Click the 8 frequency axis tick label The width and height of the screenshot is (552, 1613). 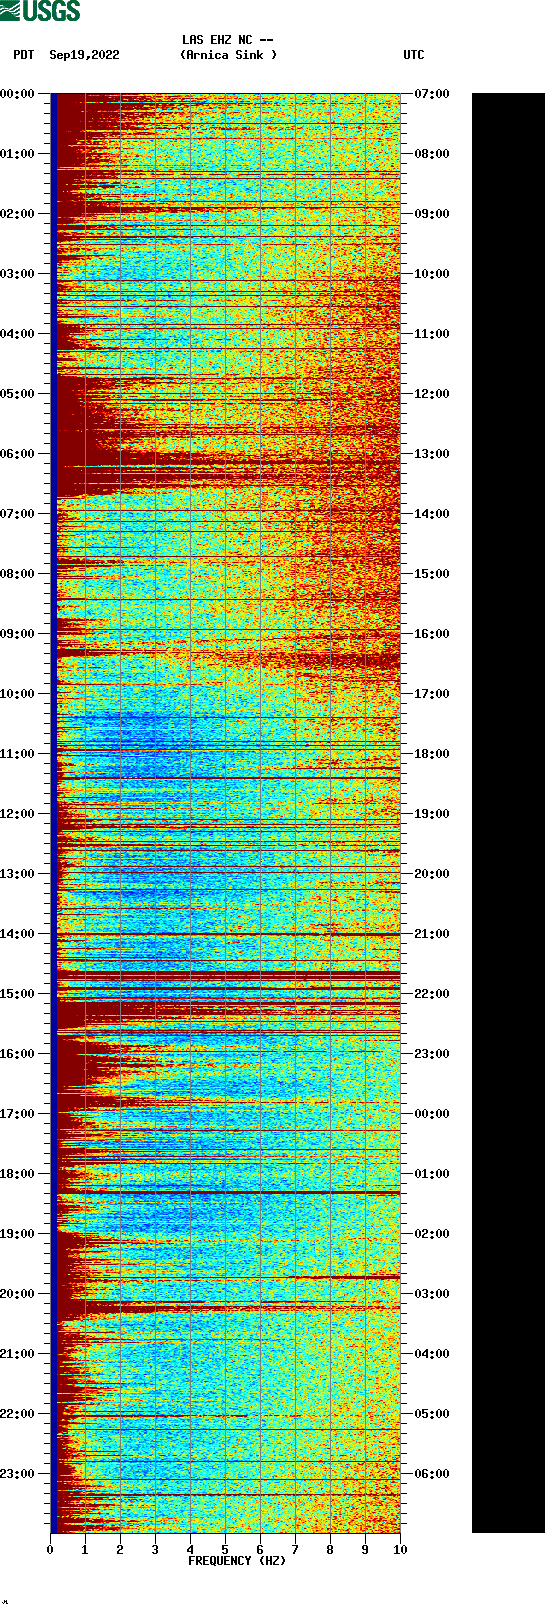330,1550
